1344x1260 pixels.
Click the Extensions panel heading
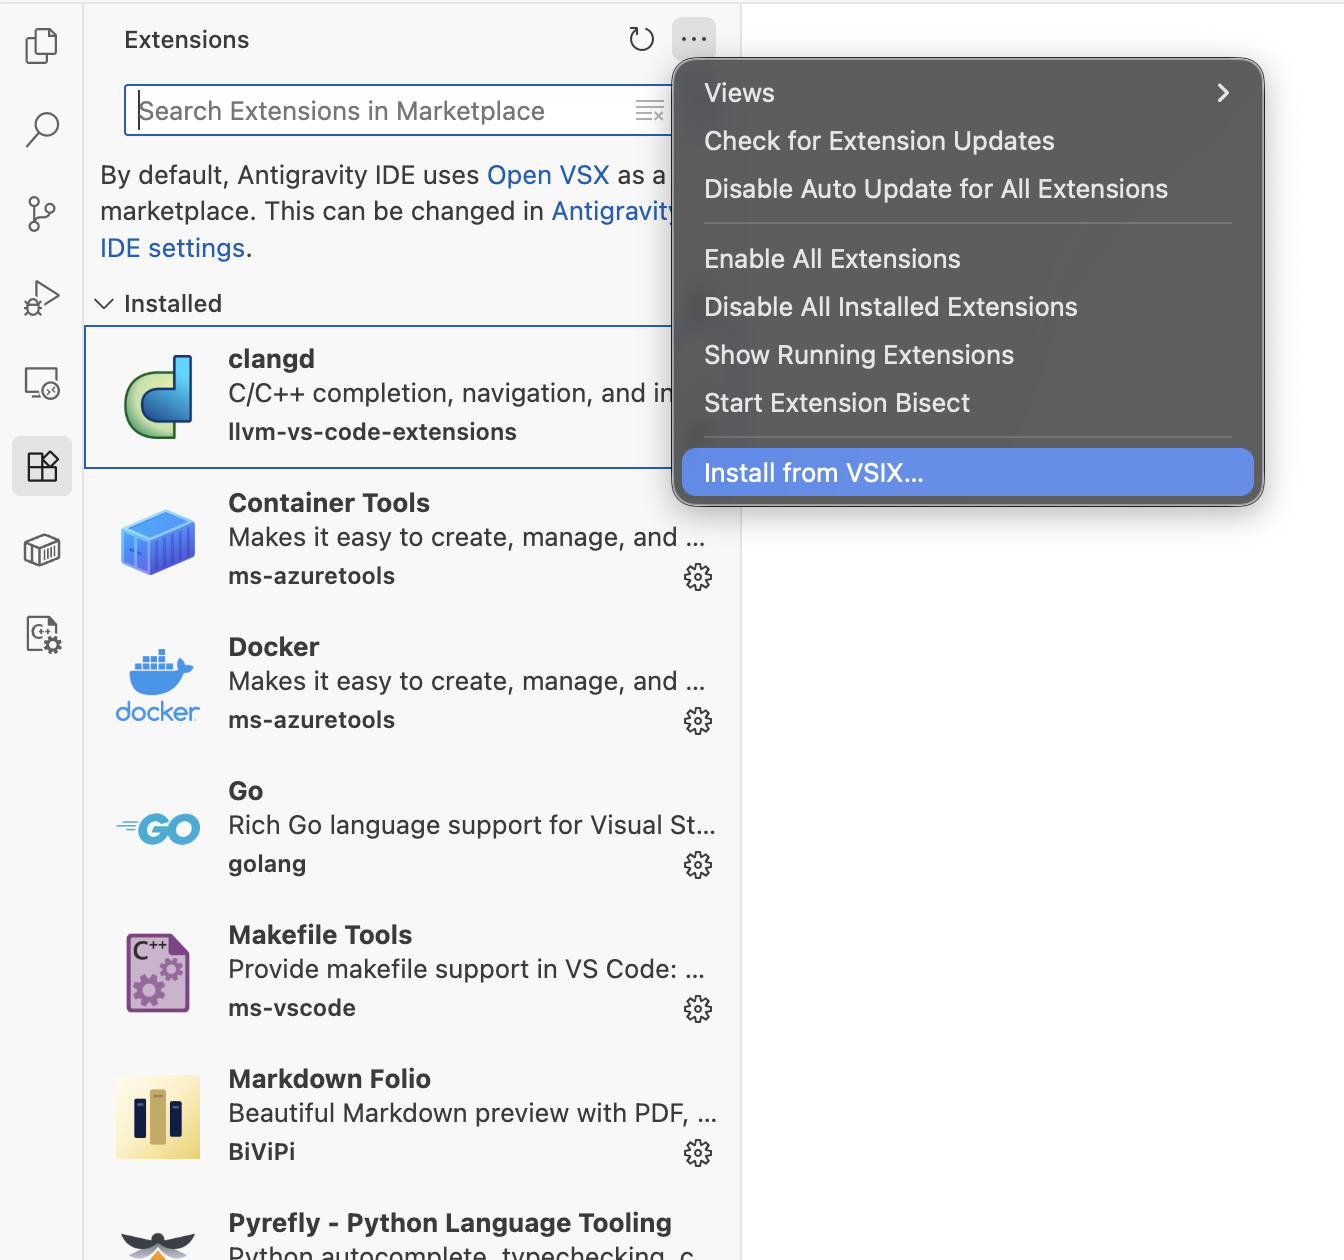click(x=187, y=40)
